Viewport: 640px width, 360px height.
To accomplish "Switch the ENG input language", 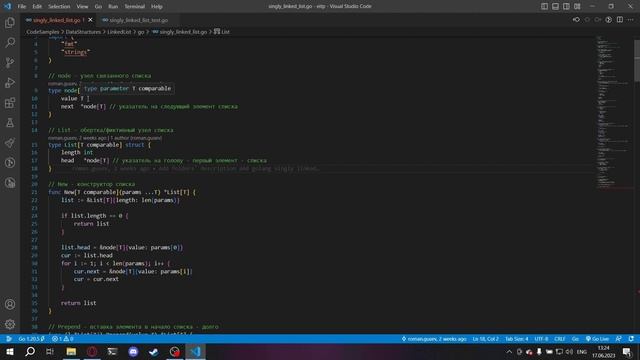I will coord(582,351).
